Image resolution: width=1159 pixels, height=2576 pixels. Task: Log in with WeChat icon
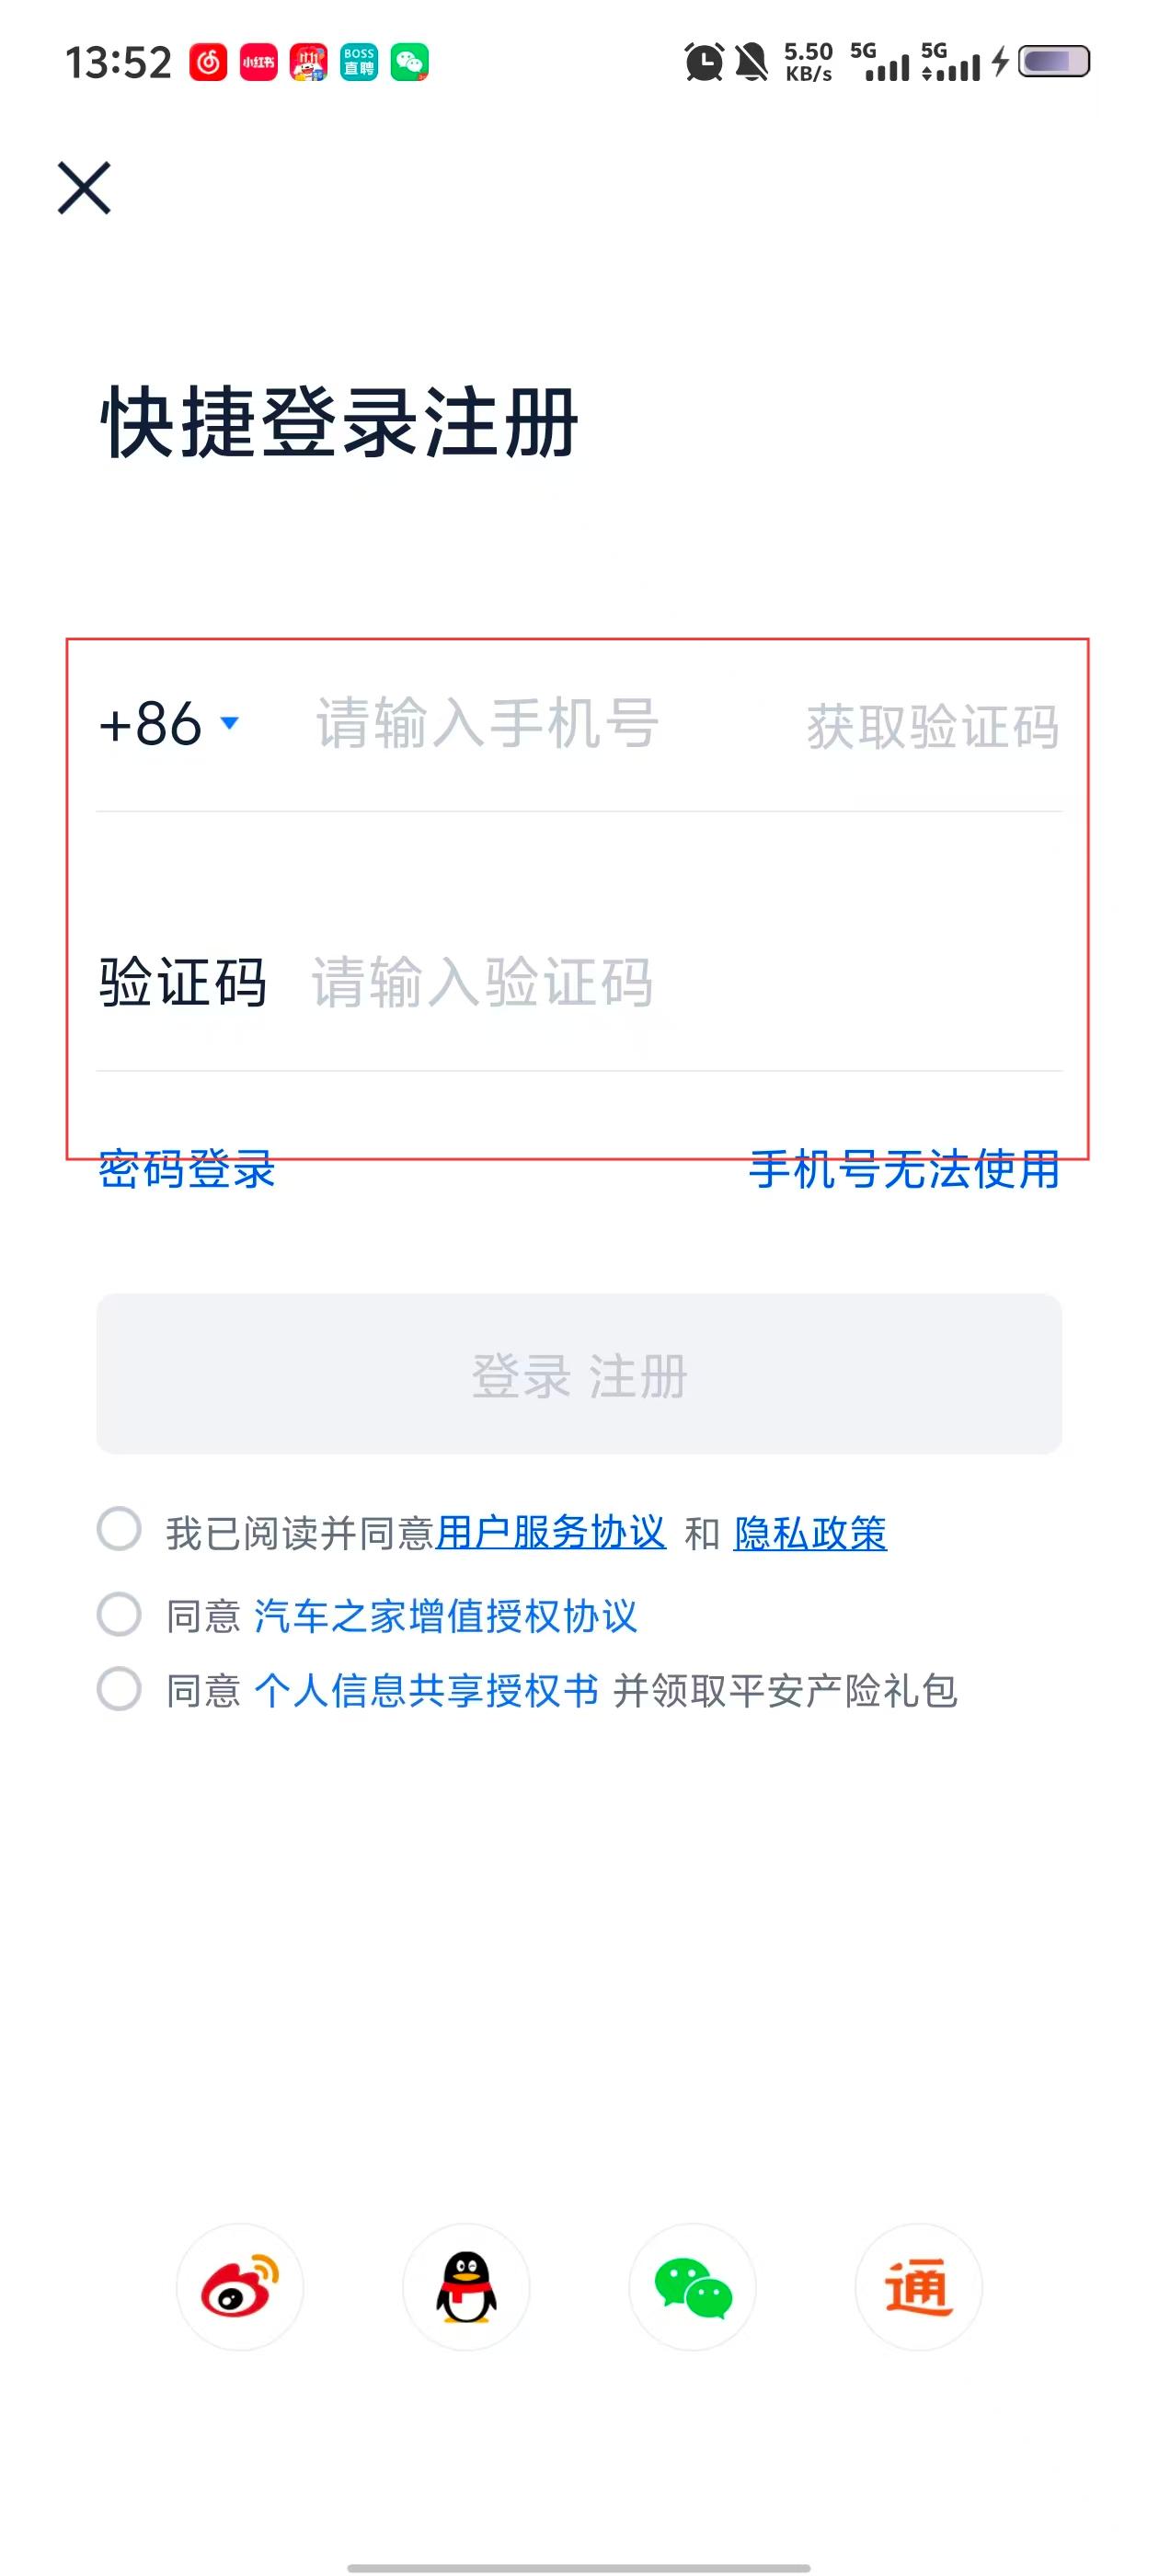coord(692,2286)
